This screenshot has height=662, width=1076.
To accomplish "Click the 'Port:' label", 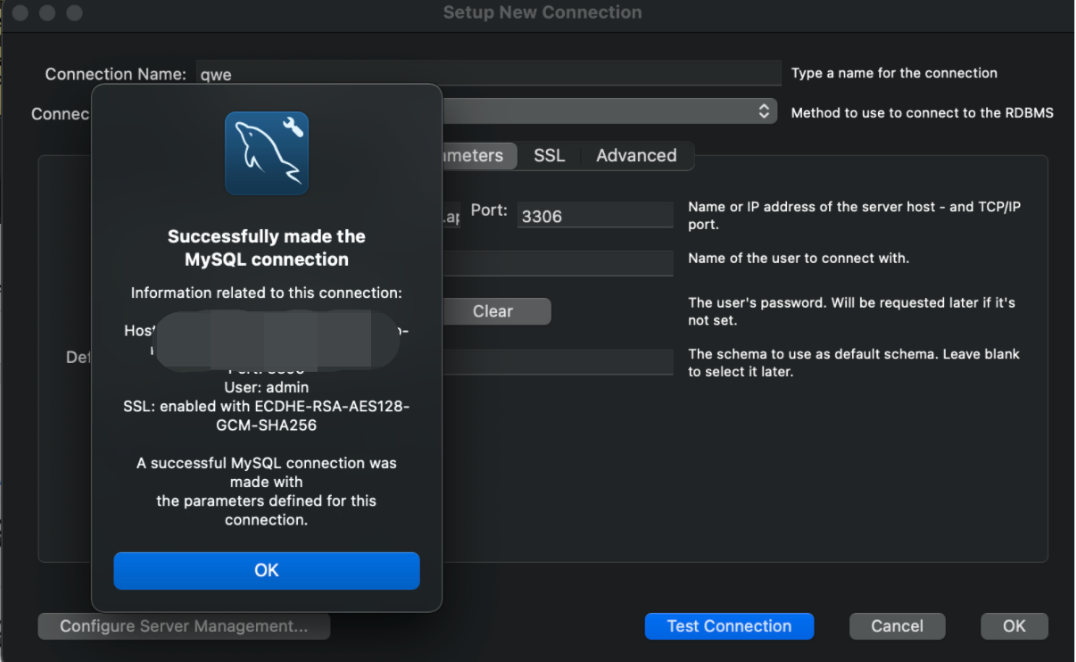I will tap(489, 211).
